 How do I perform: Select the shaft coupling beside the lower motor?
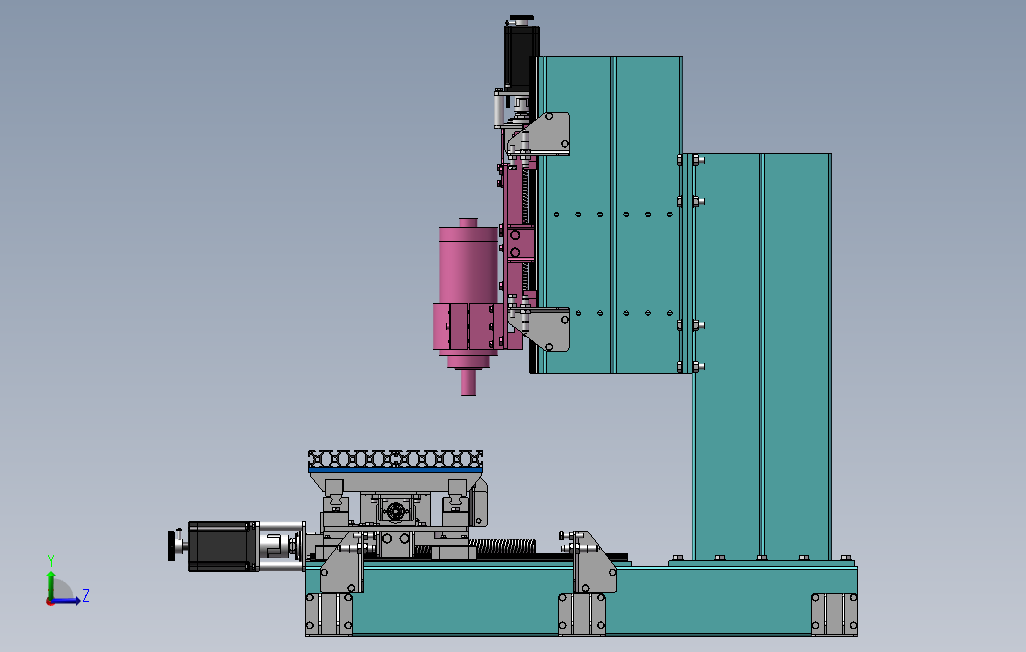[275, 545]
